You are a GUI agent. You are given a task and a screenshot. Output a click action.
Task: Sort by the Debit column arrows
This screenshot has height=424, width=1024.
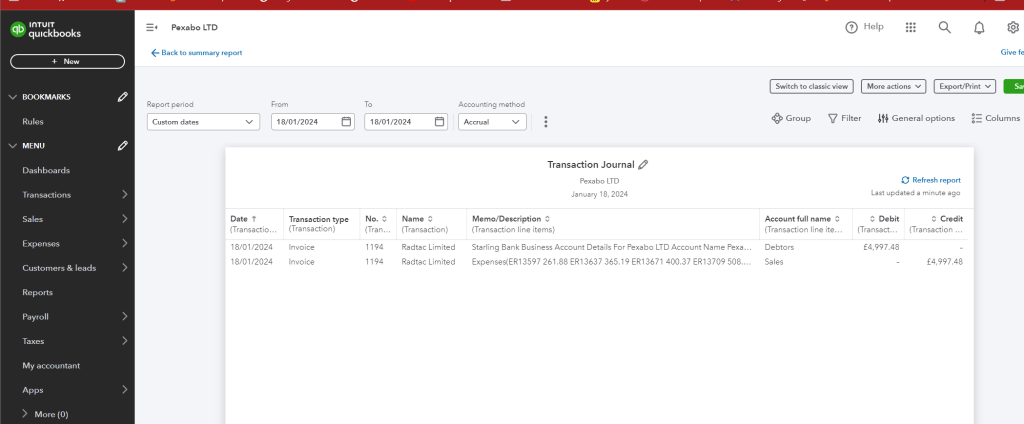click(x=872, y=219)
